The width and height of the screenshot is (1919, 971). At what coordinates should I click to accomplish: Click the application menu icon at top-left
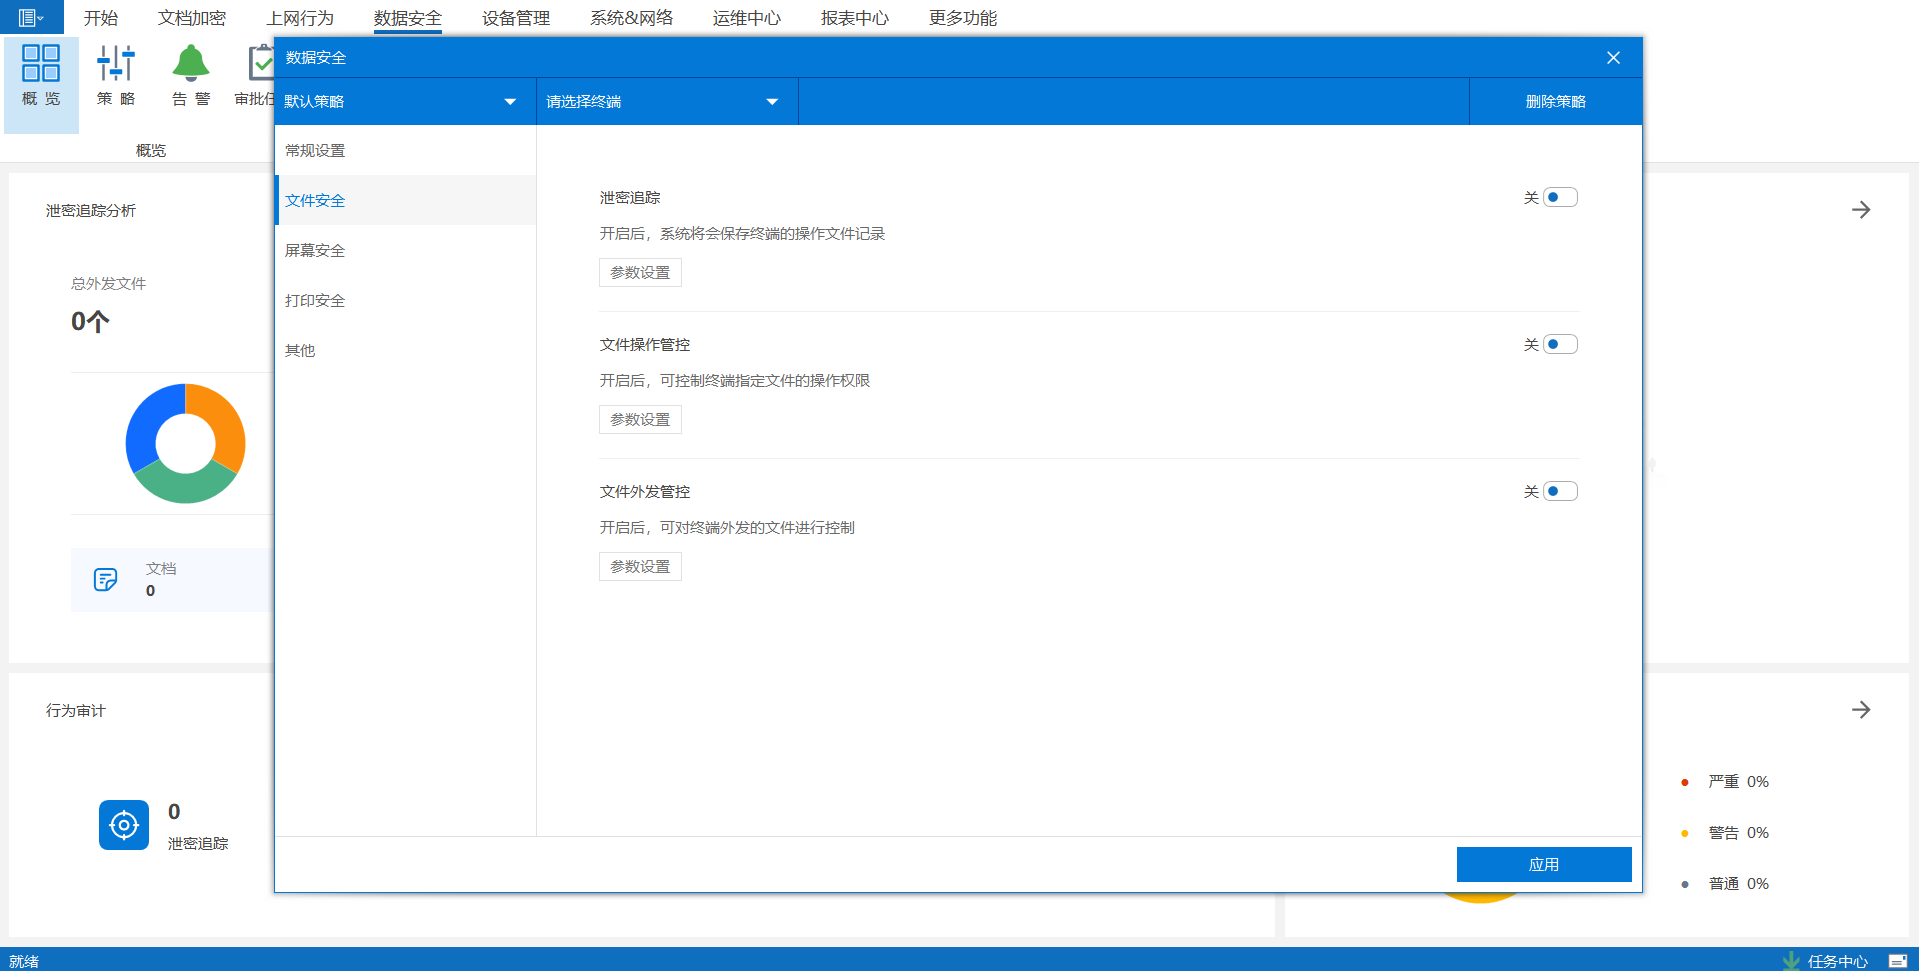30,17
